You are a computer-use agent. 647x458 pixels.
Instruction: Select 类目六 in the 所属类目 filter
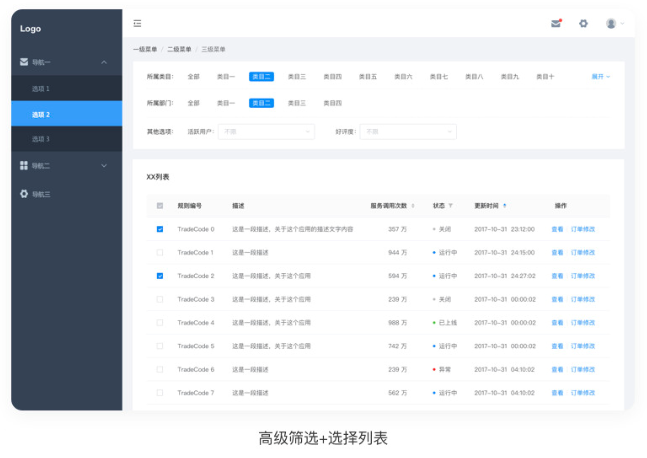[403, 76]
